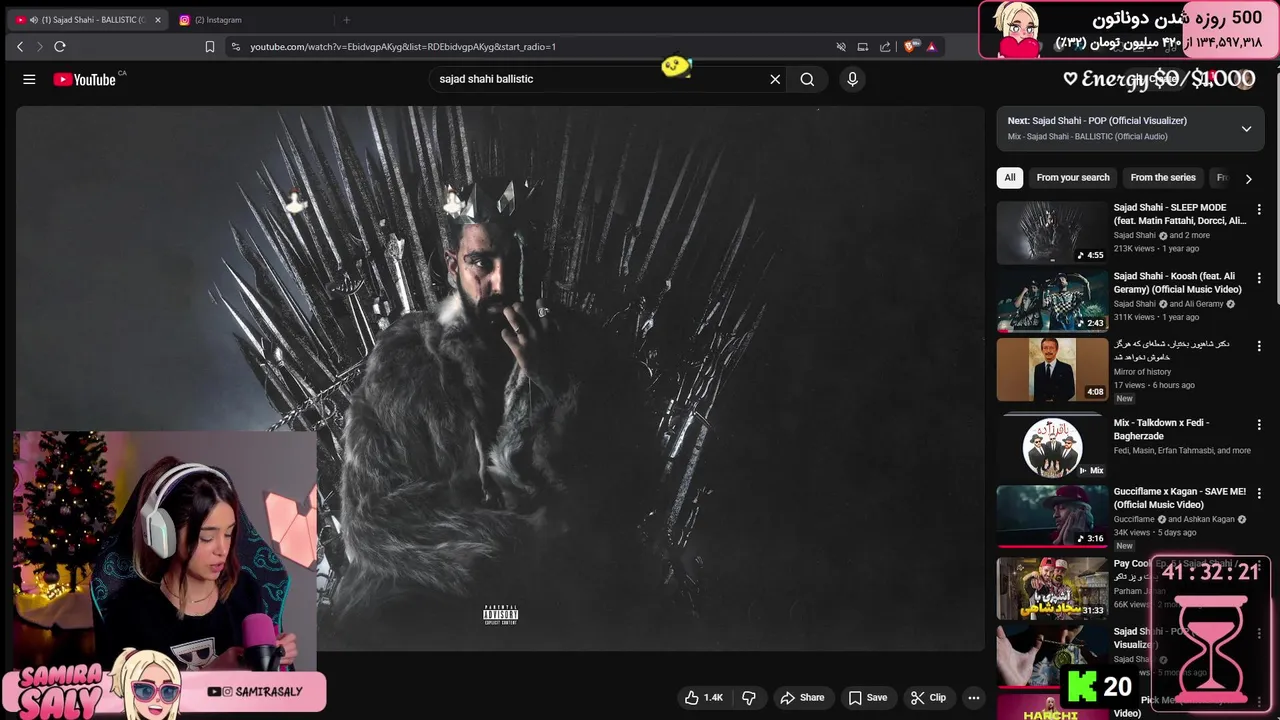The height and width of the screenshot is (720, 1280).
Task: Select the All filter chip
Action: 1010,178
